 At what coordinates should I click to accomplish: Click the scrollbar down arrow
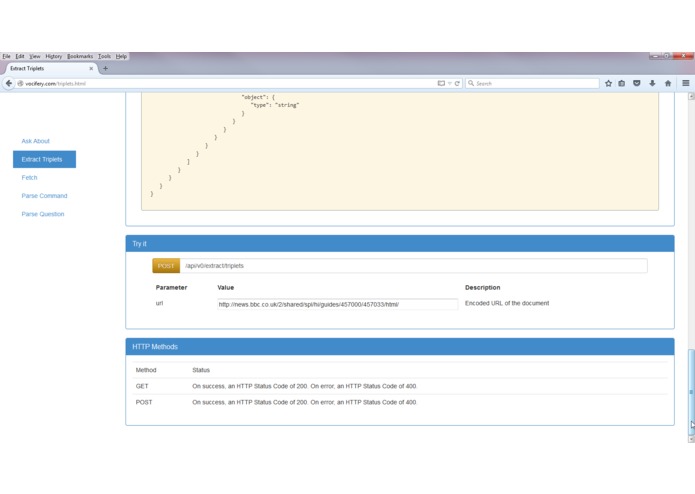click(691, 439)
